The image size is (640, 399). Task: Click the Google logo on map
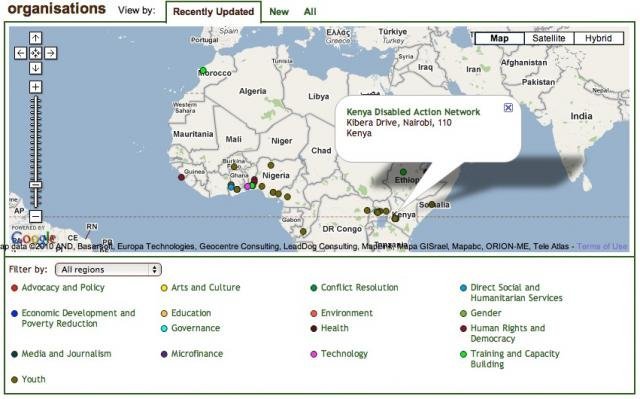coord(33,237)
